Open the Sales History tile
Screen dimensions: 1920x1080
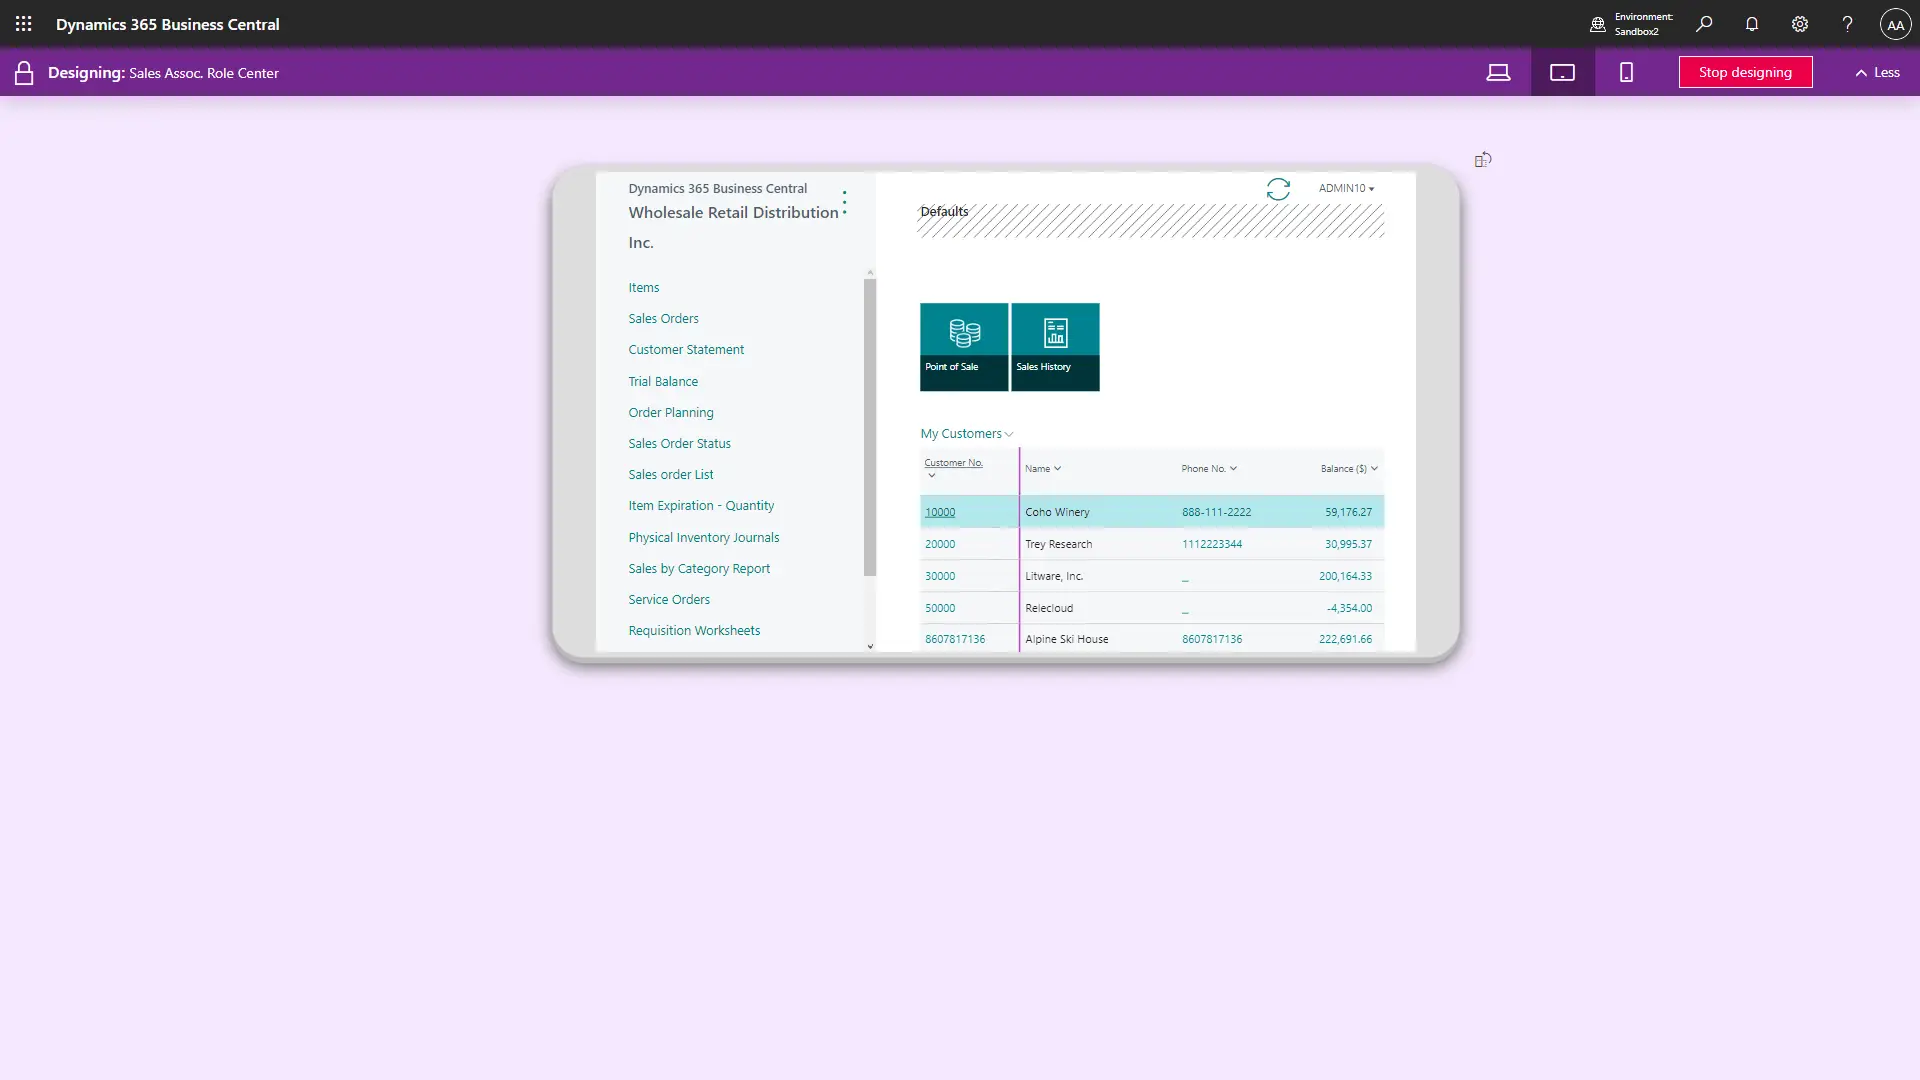click(1055, 346)
